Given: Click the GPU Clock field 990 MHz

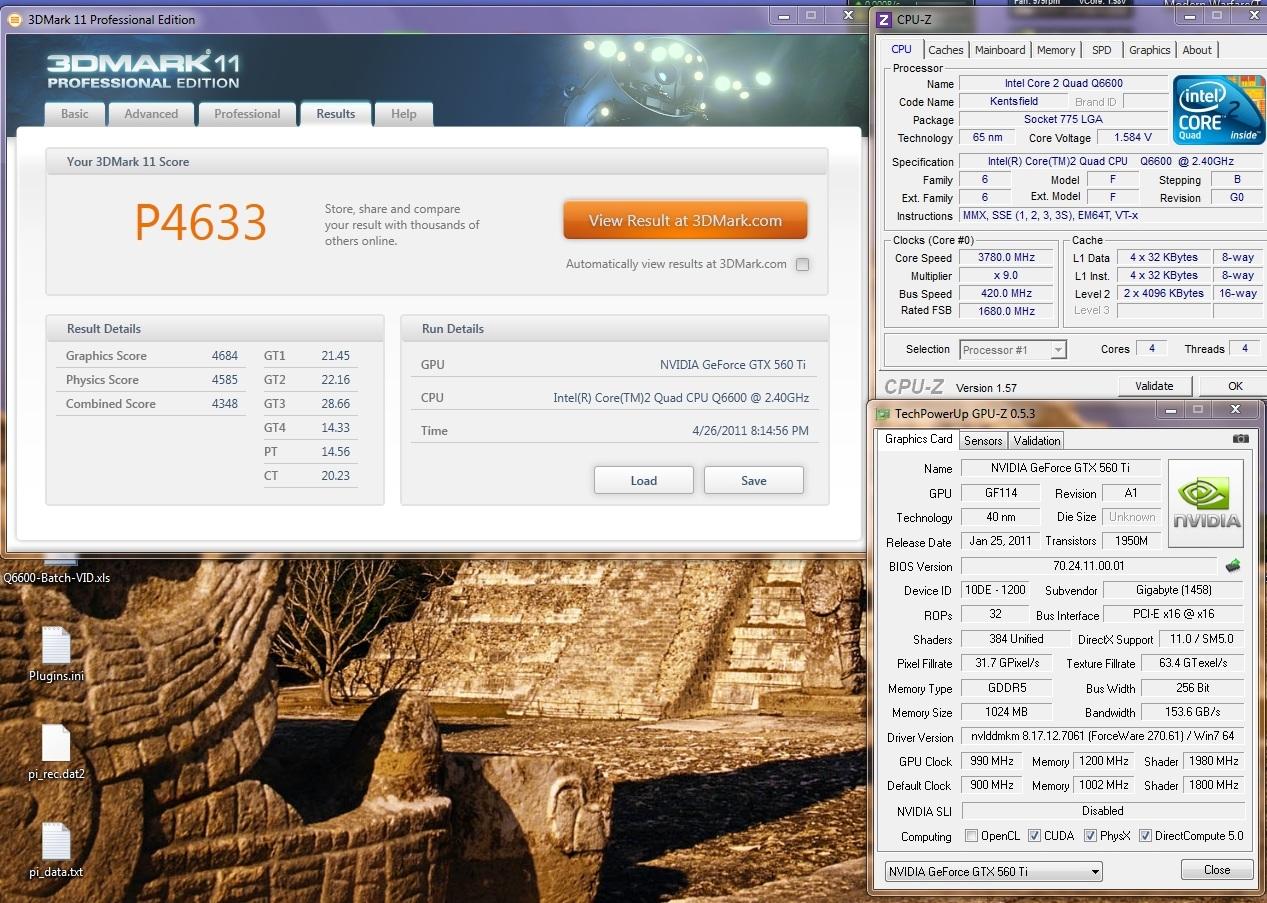Looking at the screenshot, I should tap(991, 761).
